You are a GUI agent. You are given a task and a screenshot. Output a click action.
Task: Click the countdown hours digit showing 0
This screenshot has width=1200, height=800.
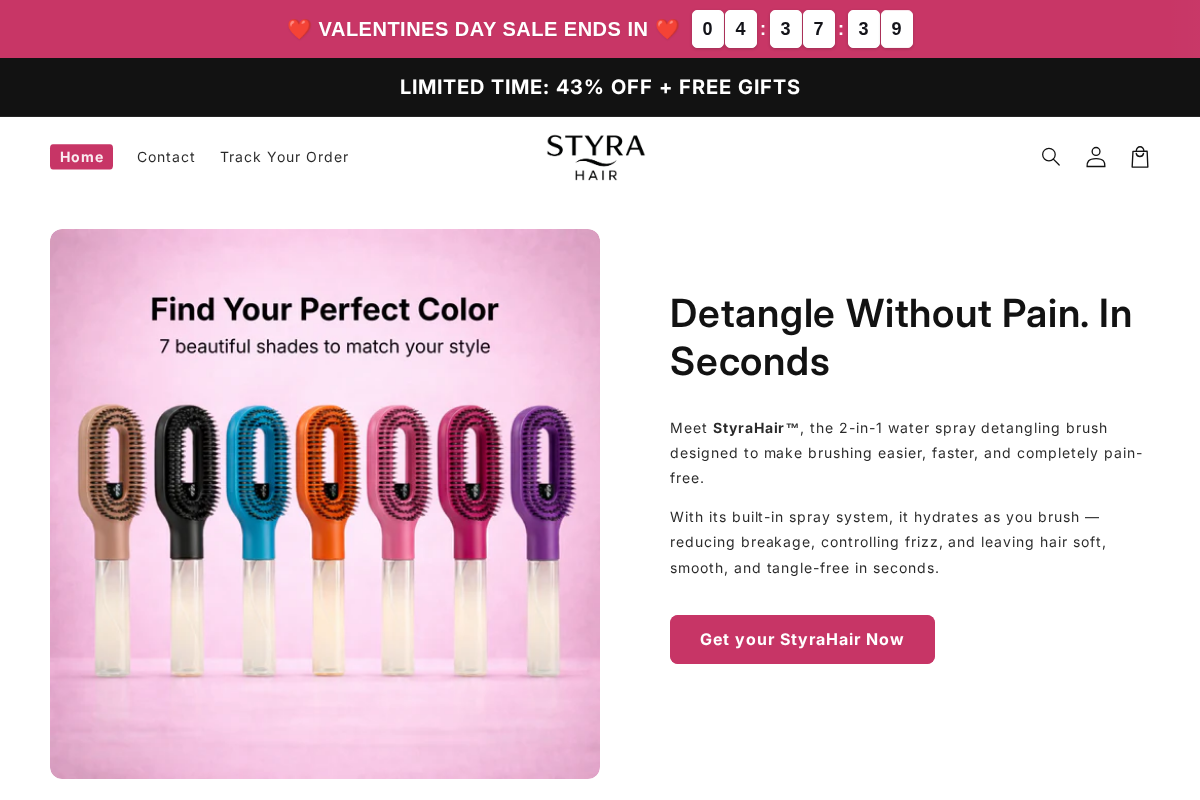(707, 29)
